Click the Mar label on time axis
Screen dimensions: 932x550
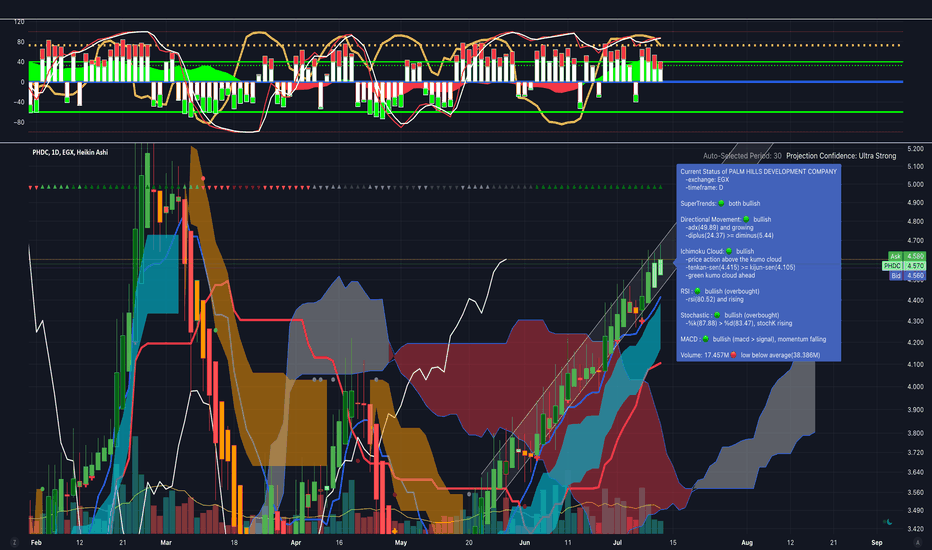tap(166, 542)
